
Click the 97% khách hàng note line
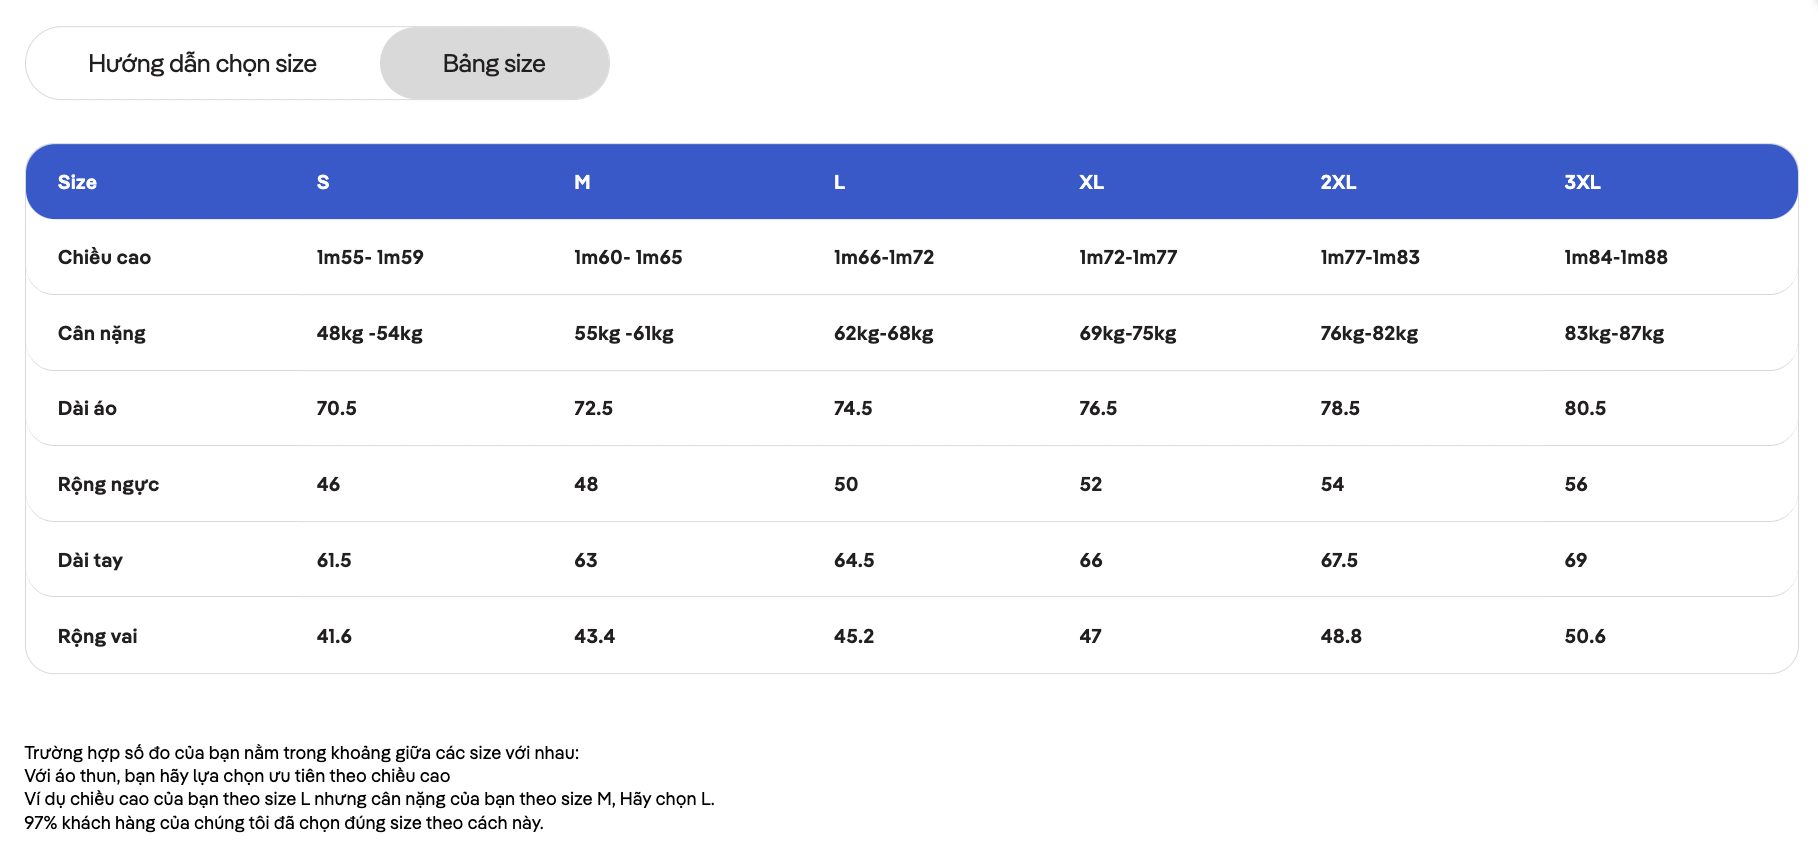[284, 823]
